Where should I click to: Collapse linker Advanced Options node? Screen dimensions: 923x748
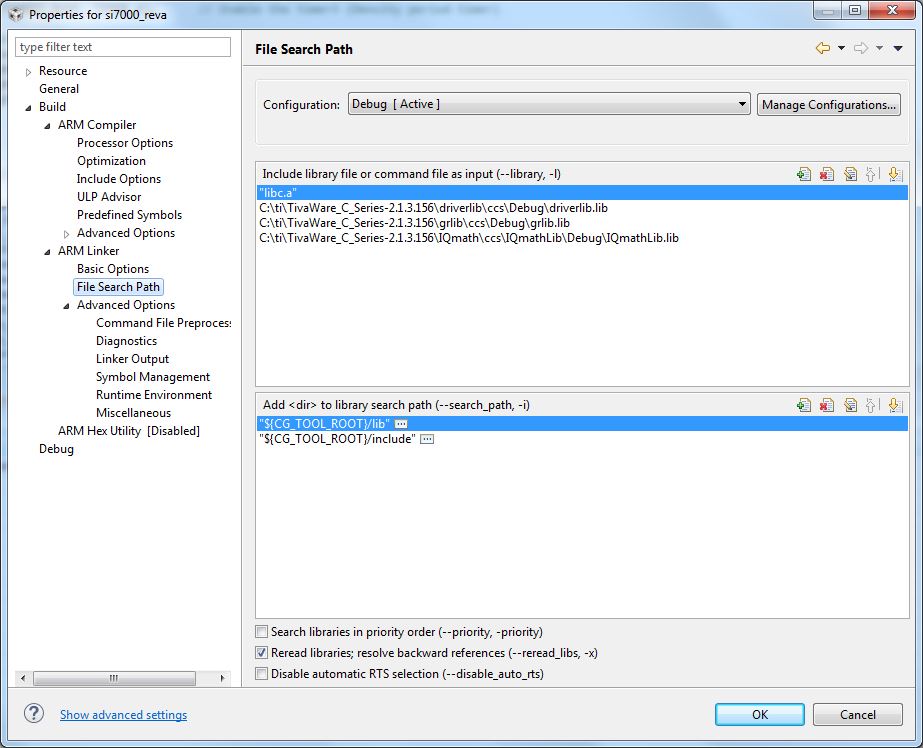pos(66,306)
